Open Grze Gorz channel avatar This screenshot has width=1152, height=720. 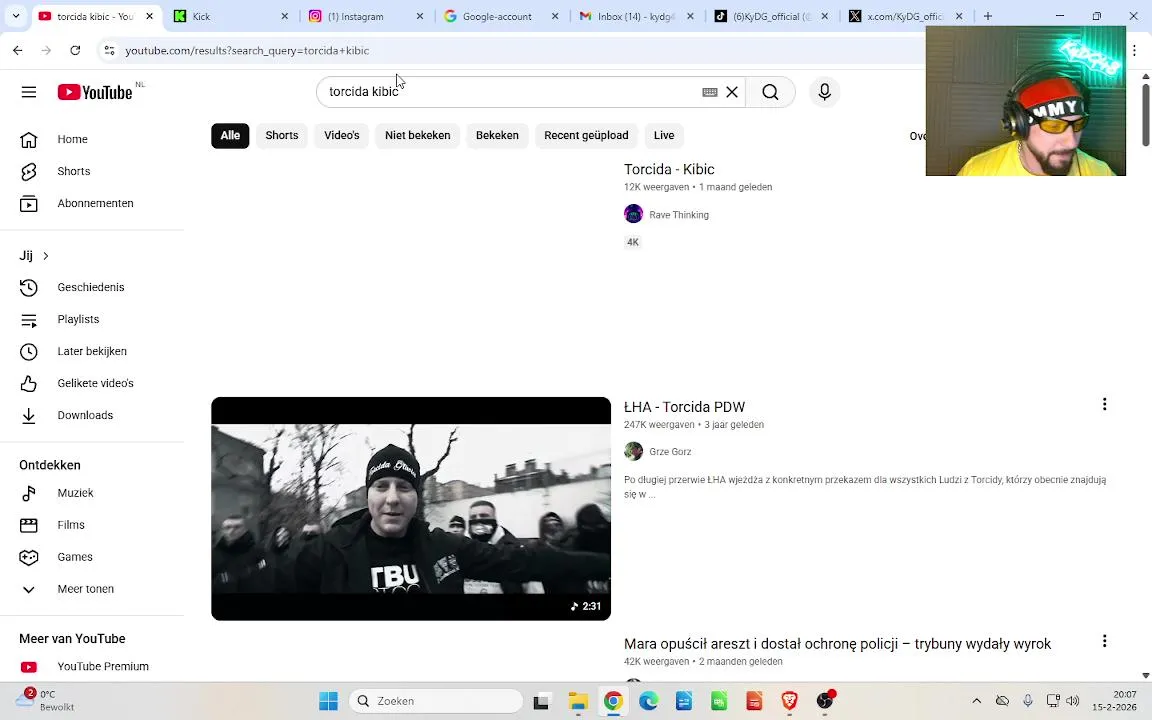(633, 451)
